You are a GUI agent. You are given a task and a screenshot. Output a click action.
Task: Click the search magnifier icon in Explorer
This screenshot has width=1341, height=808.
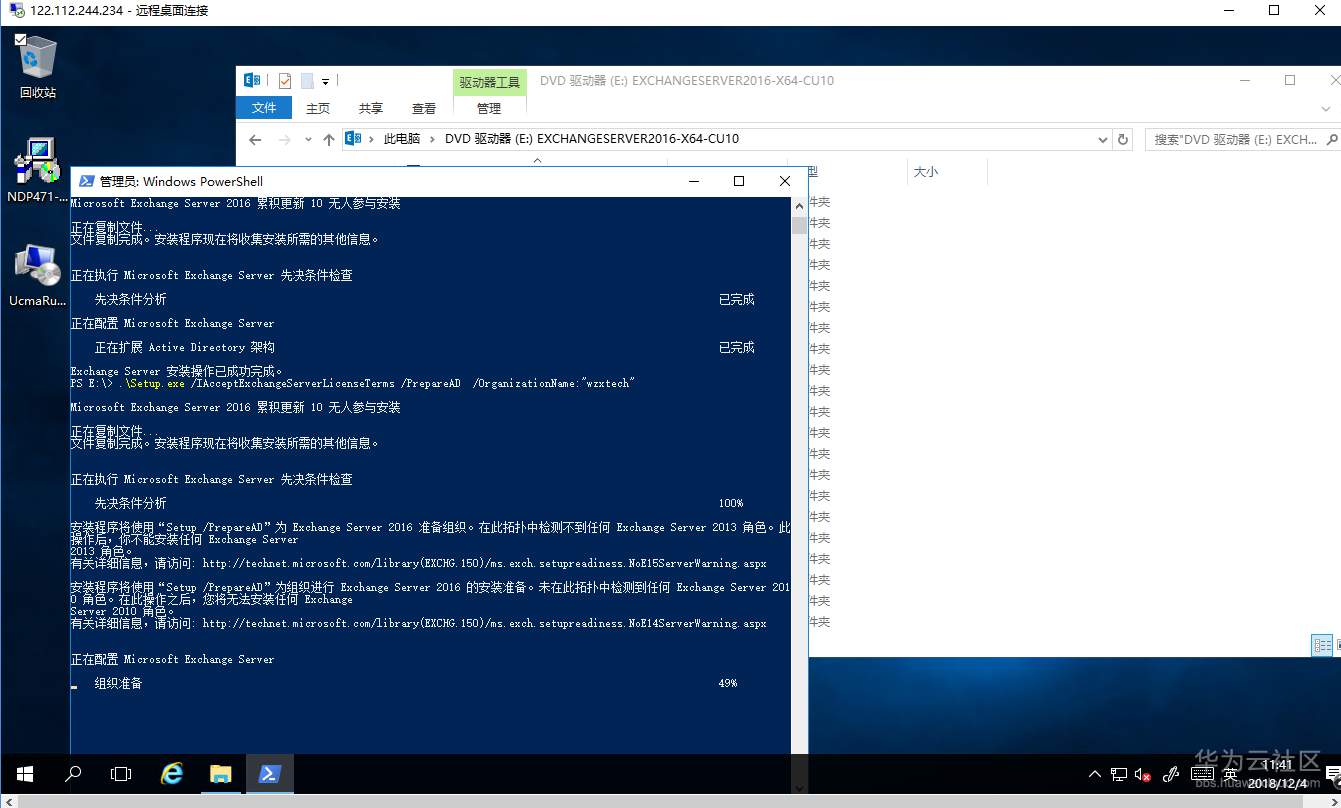1332,140
